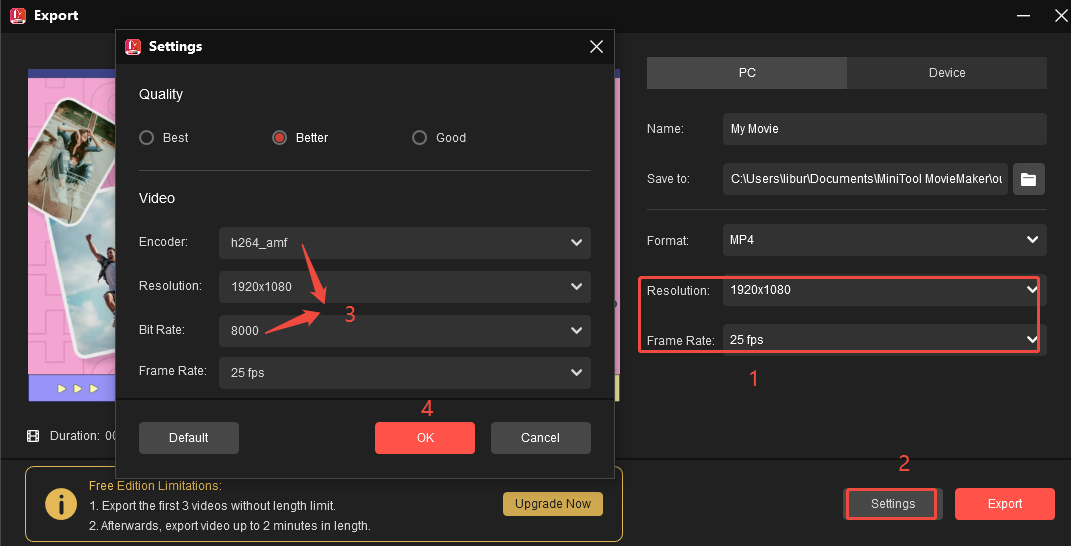Click the Upgrade Now button
1071x546 pixels.
click(553, 504)
